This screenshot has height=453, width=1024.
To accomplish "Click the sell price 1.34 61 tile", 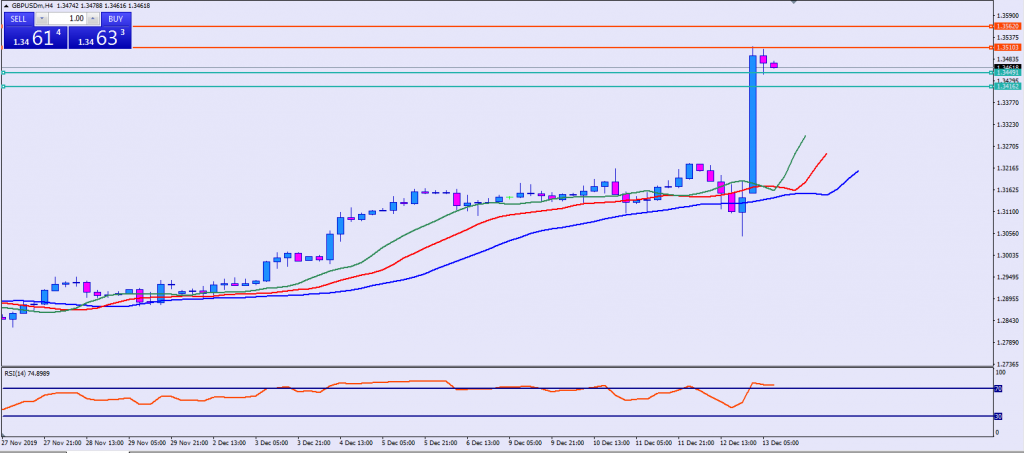I will 33,38.
